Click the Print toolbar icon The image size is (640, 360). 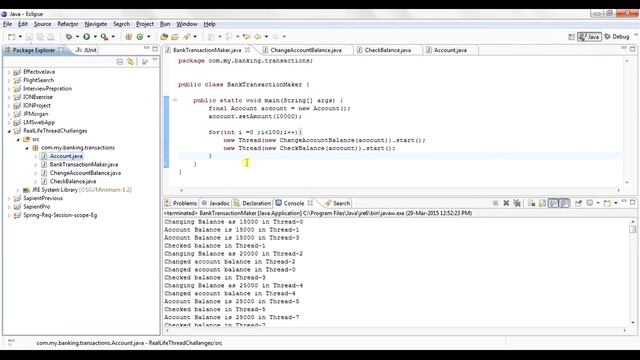(x=51, y=37)
